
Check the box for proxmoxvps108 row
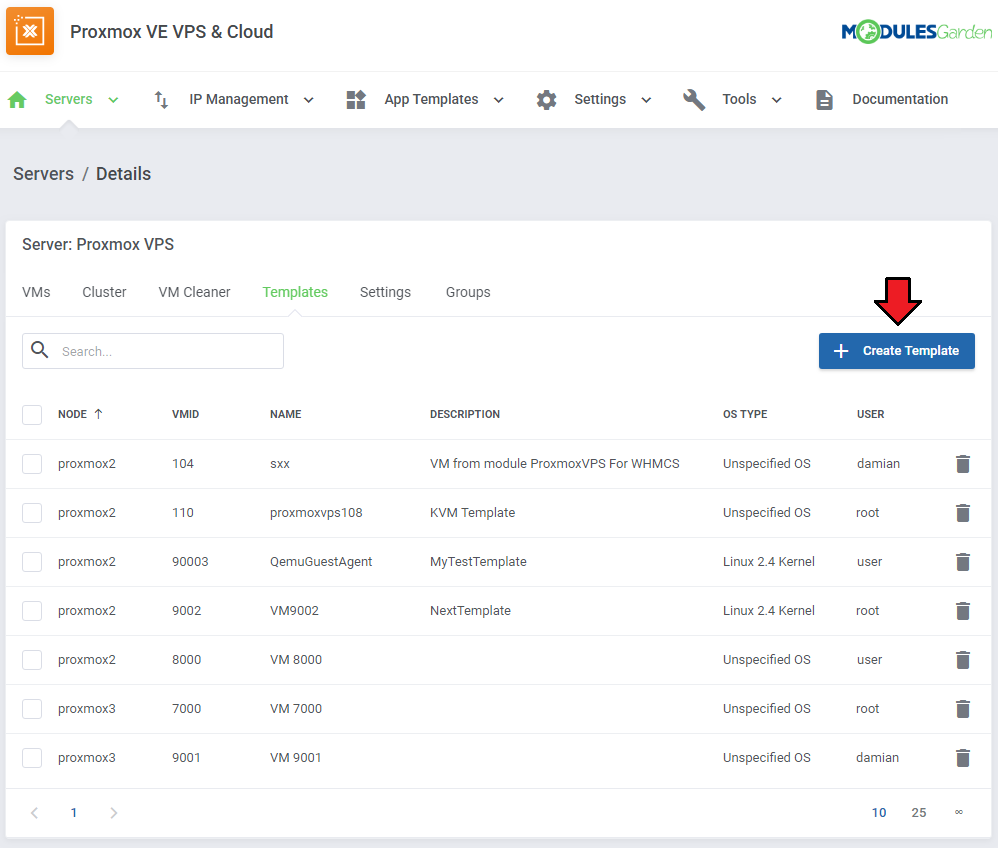point(32,512)
